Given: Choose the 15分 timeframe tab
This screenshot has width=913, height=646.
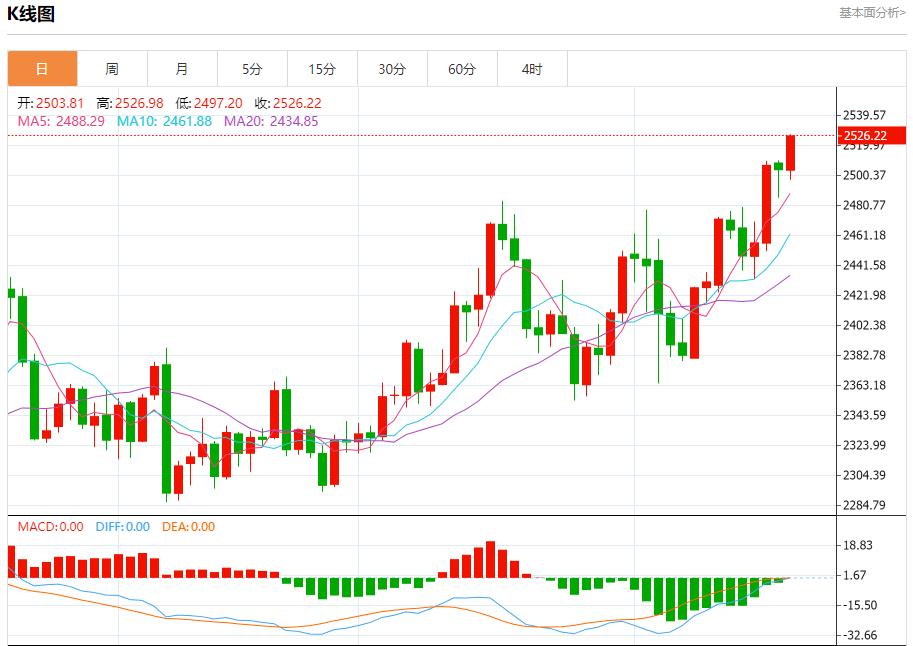Looking at the screenshot, I should coord(322,69).
